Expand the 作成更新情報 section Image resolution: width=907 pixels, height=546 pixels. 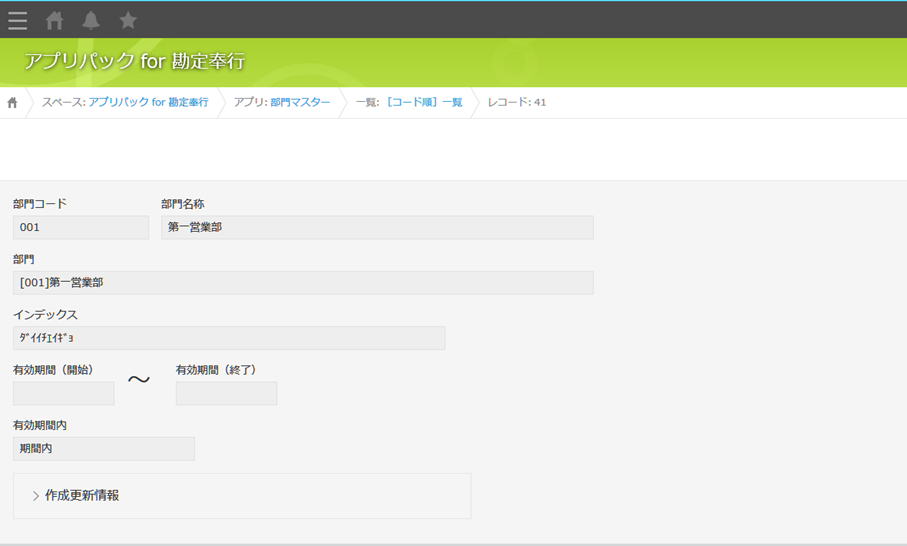click(76, 496)
